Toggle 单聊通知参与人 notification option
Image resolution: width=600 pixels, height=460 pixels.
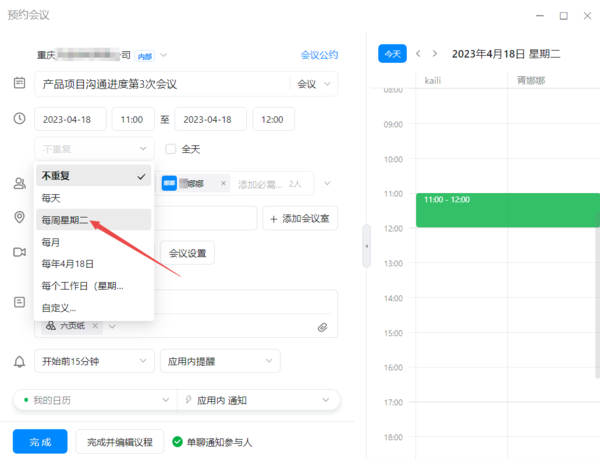coord(177,441)
